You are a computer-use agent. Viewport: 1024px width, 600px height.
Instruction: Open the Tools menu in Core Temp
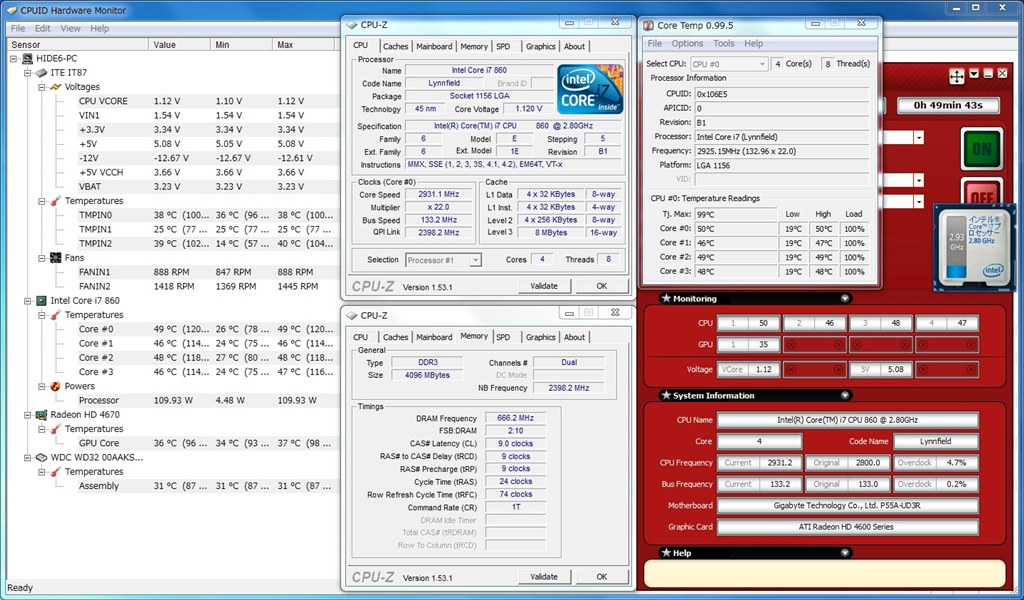724,43
